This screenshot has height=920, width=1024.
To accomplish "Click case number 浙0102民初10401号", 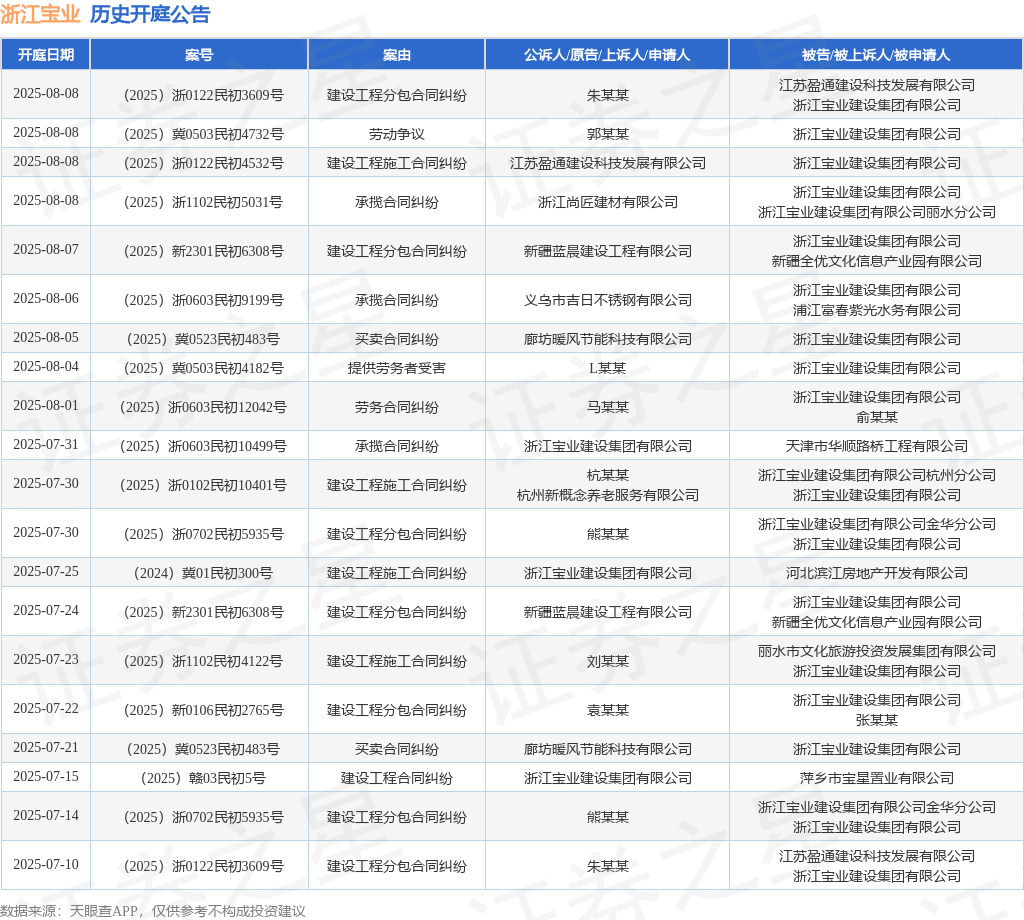I will [204, 485].
